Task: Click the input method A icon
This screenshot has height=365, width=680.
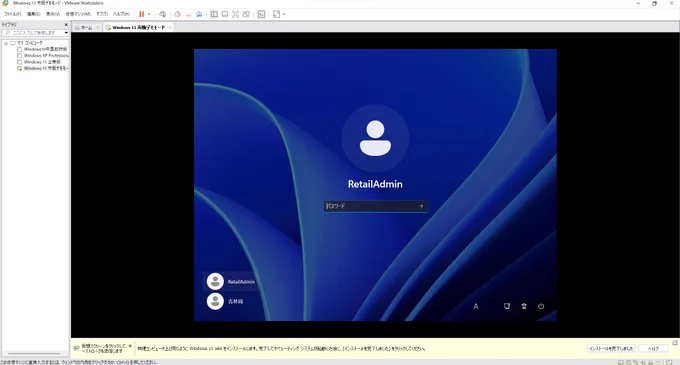Action: click(476, 306)
